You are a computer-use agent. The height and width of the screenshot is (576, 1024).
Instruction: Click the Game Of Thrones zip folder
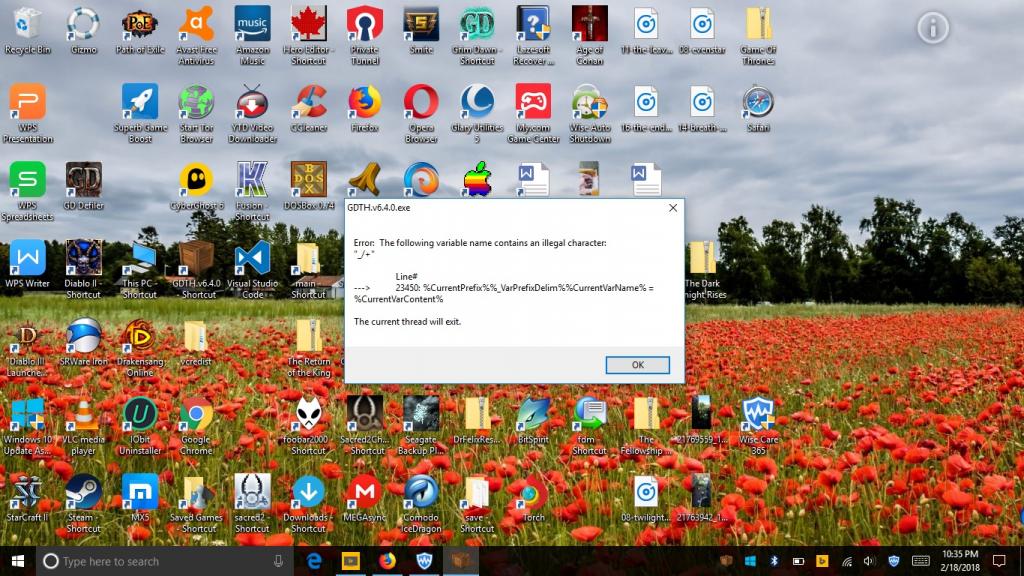coord(758,24)
